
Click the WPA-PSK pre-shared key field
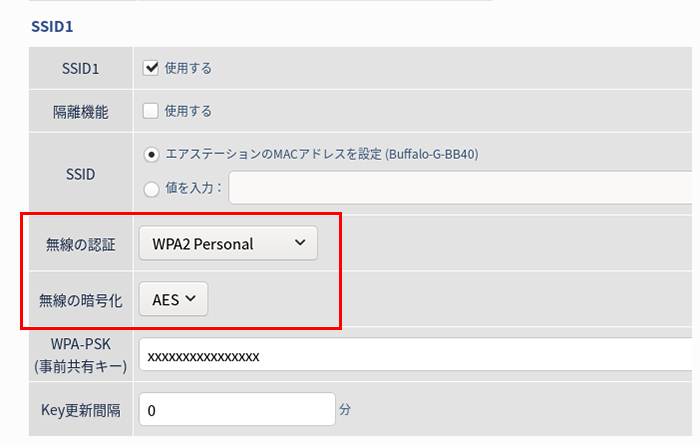(x=416, y=355)
